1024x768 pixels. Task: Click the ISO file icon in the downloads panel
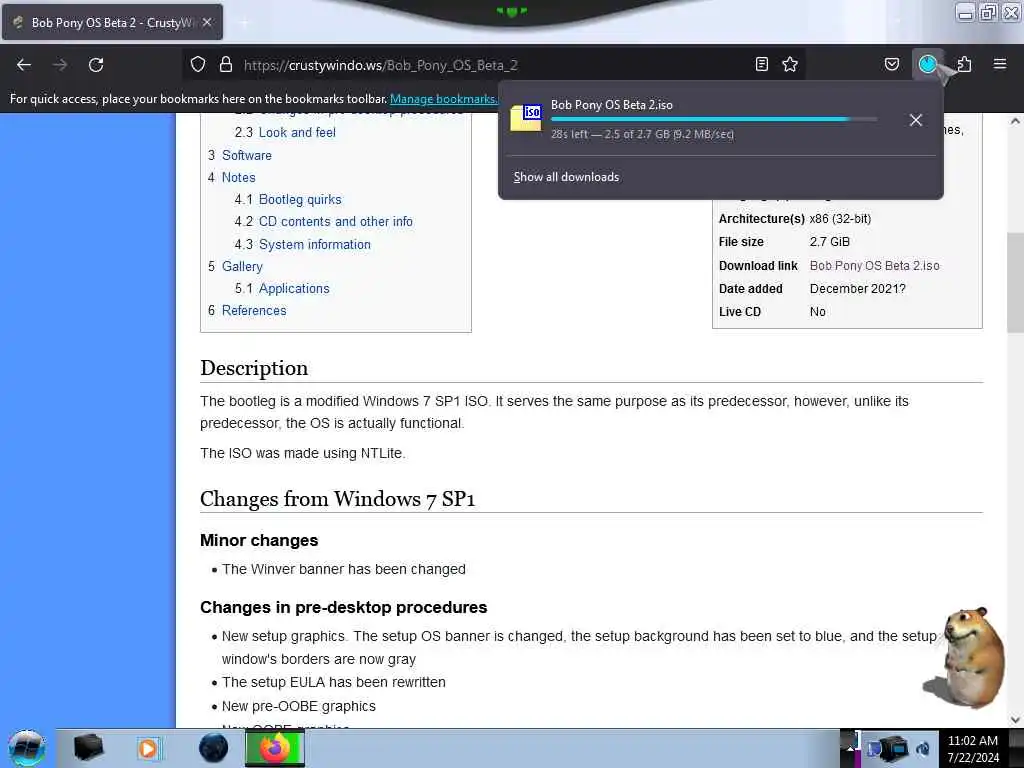(526, 118)
